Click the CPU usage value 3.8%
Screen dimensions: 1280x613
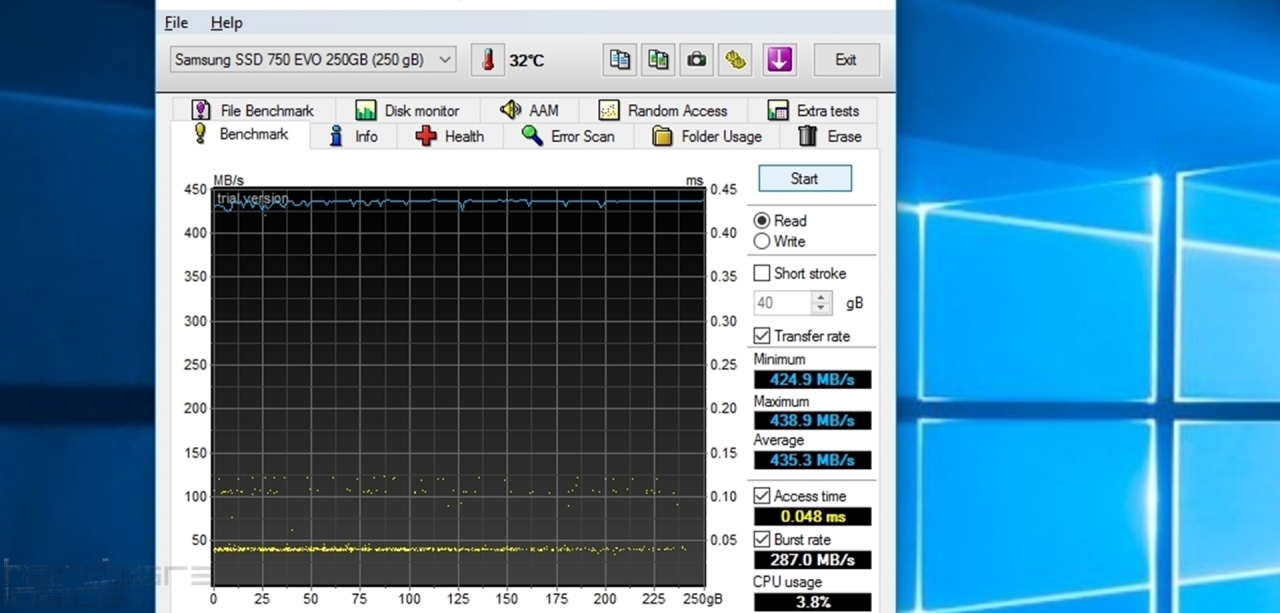coord(812,602)
